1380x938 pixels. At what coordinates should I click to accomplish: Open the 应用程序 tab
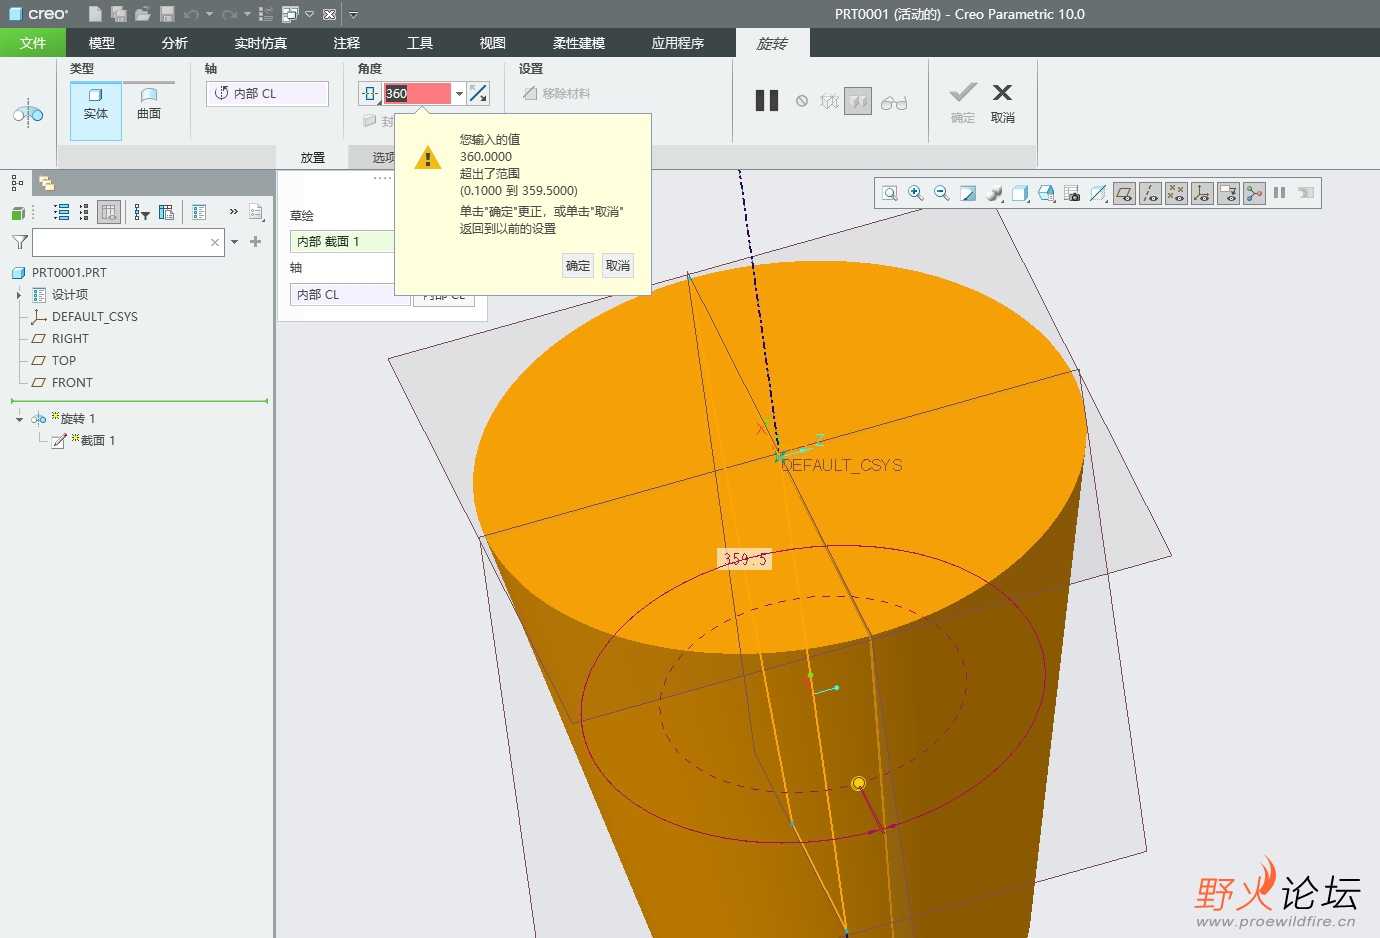[x=678, y=43]
